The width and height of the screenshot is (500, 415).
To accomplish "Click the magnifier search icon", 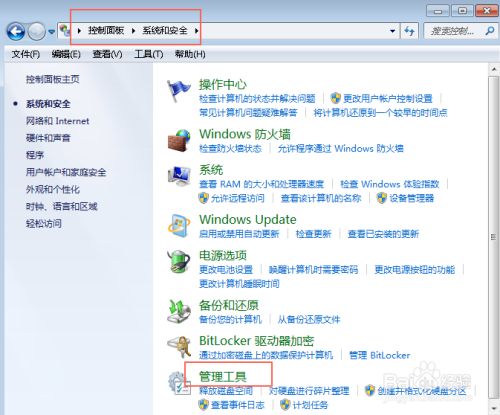I will [490, 31].
